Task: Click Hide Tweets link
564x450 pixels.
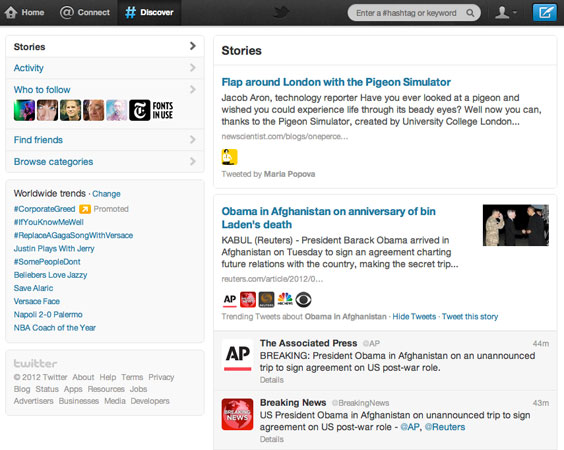Action: pos(414,317)
